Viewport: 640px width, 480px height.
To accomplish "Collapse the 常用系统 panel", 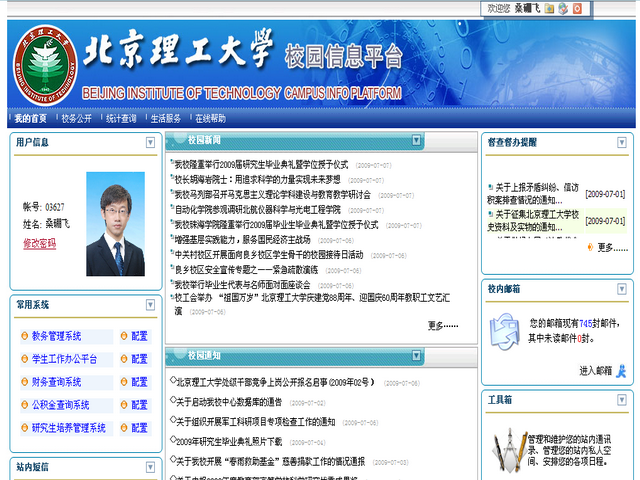I will [x=151, y=304].
